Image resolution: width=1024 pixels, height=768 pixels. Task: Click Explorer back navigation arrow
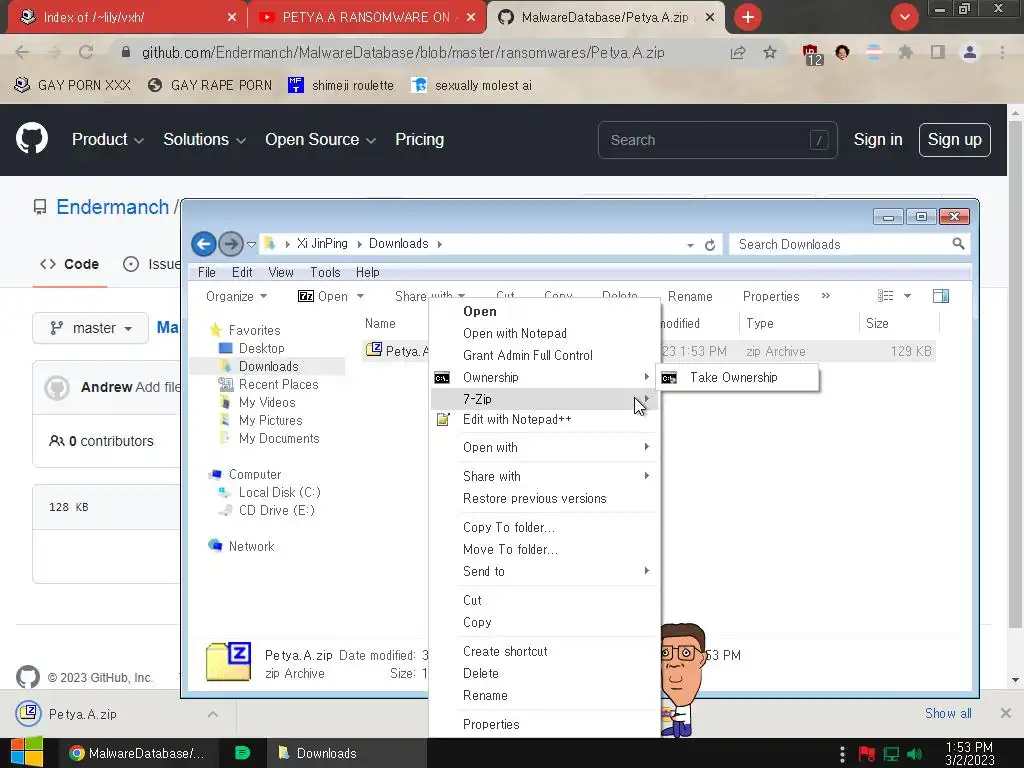click(204, 244)
